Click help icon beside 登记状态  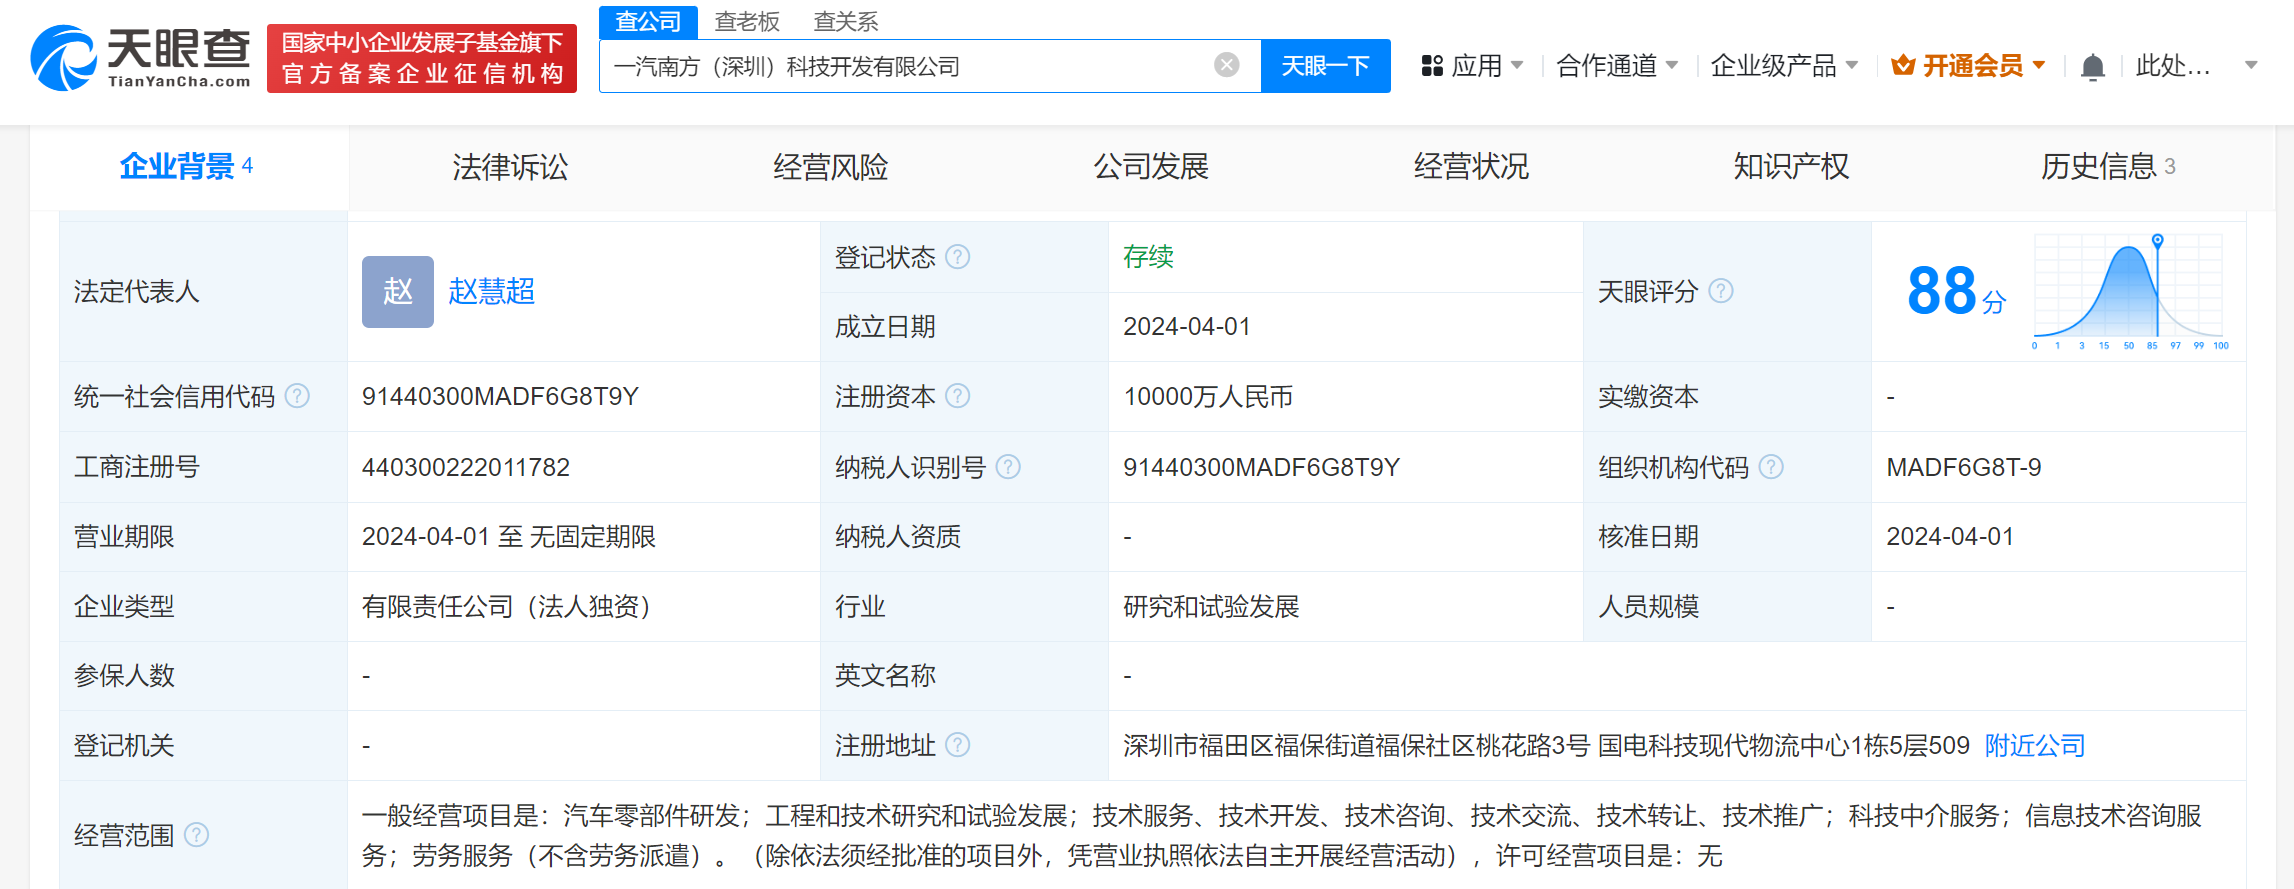pos(957,257)
